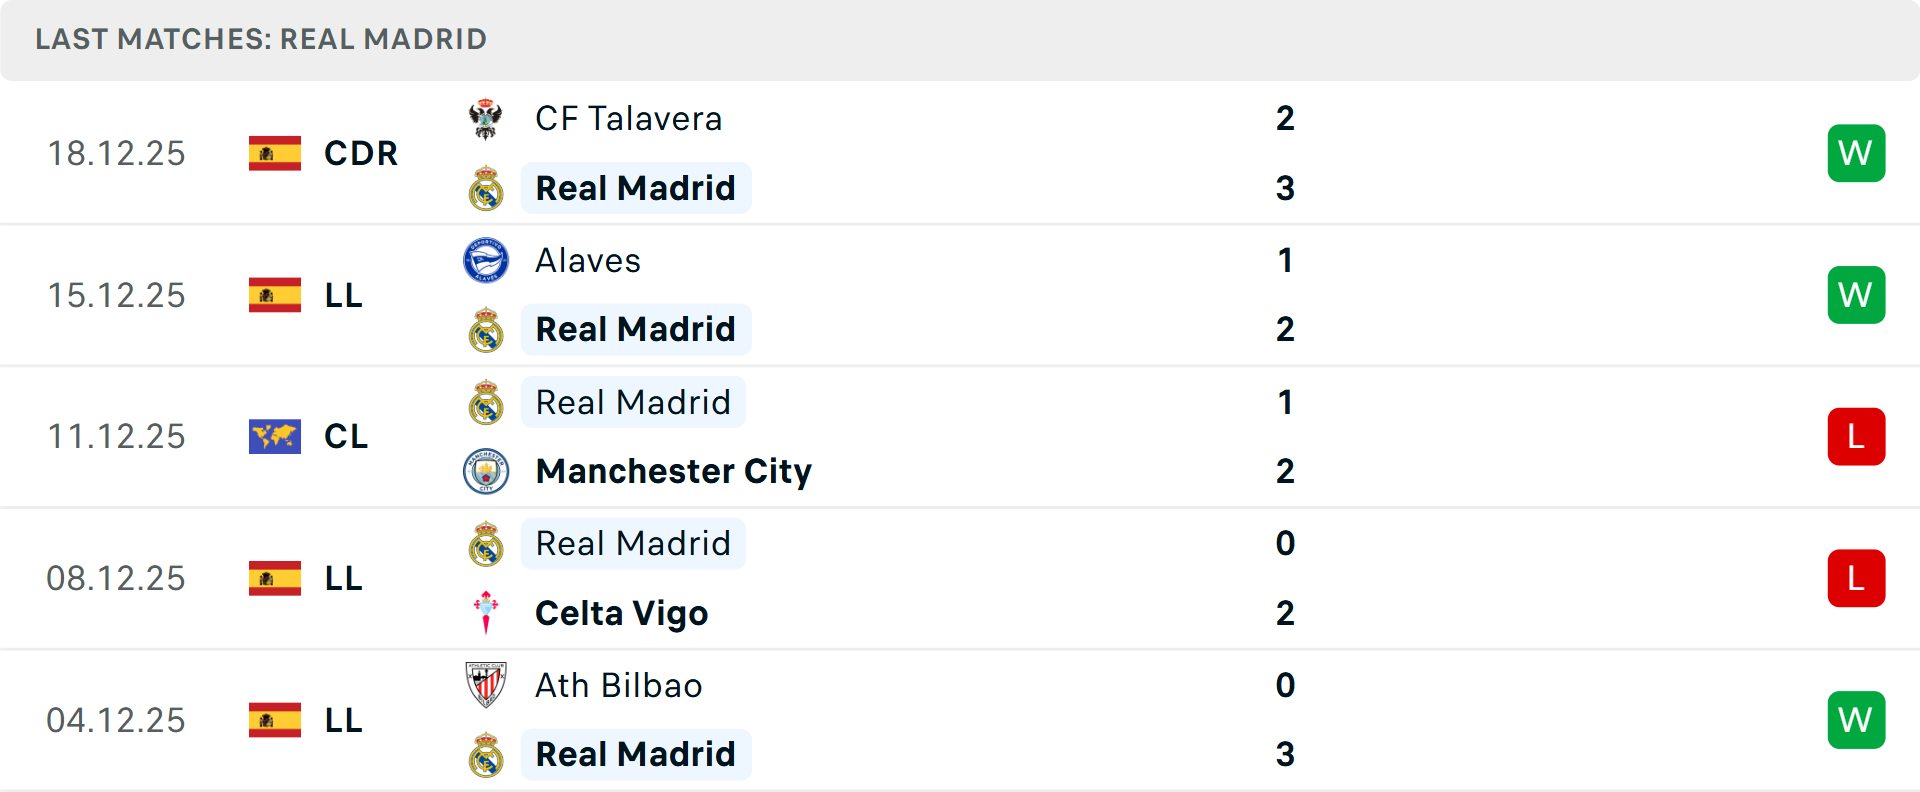
Task: Click the Last Matches: Real Madrid header
Action: tap(261, 39)
